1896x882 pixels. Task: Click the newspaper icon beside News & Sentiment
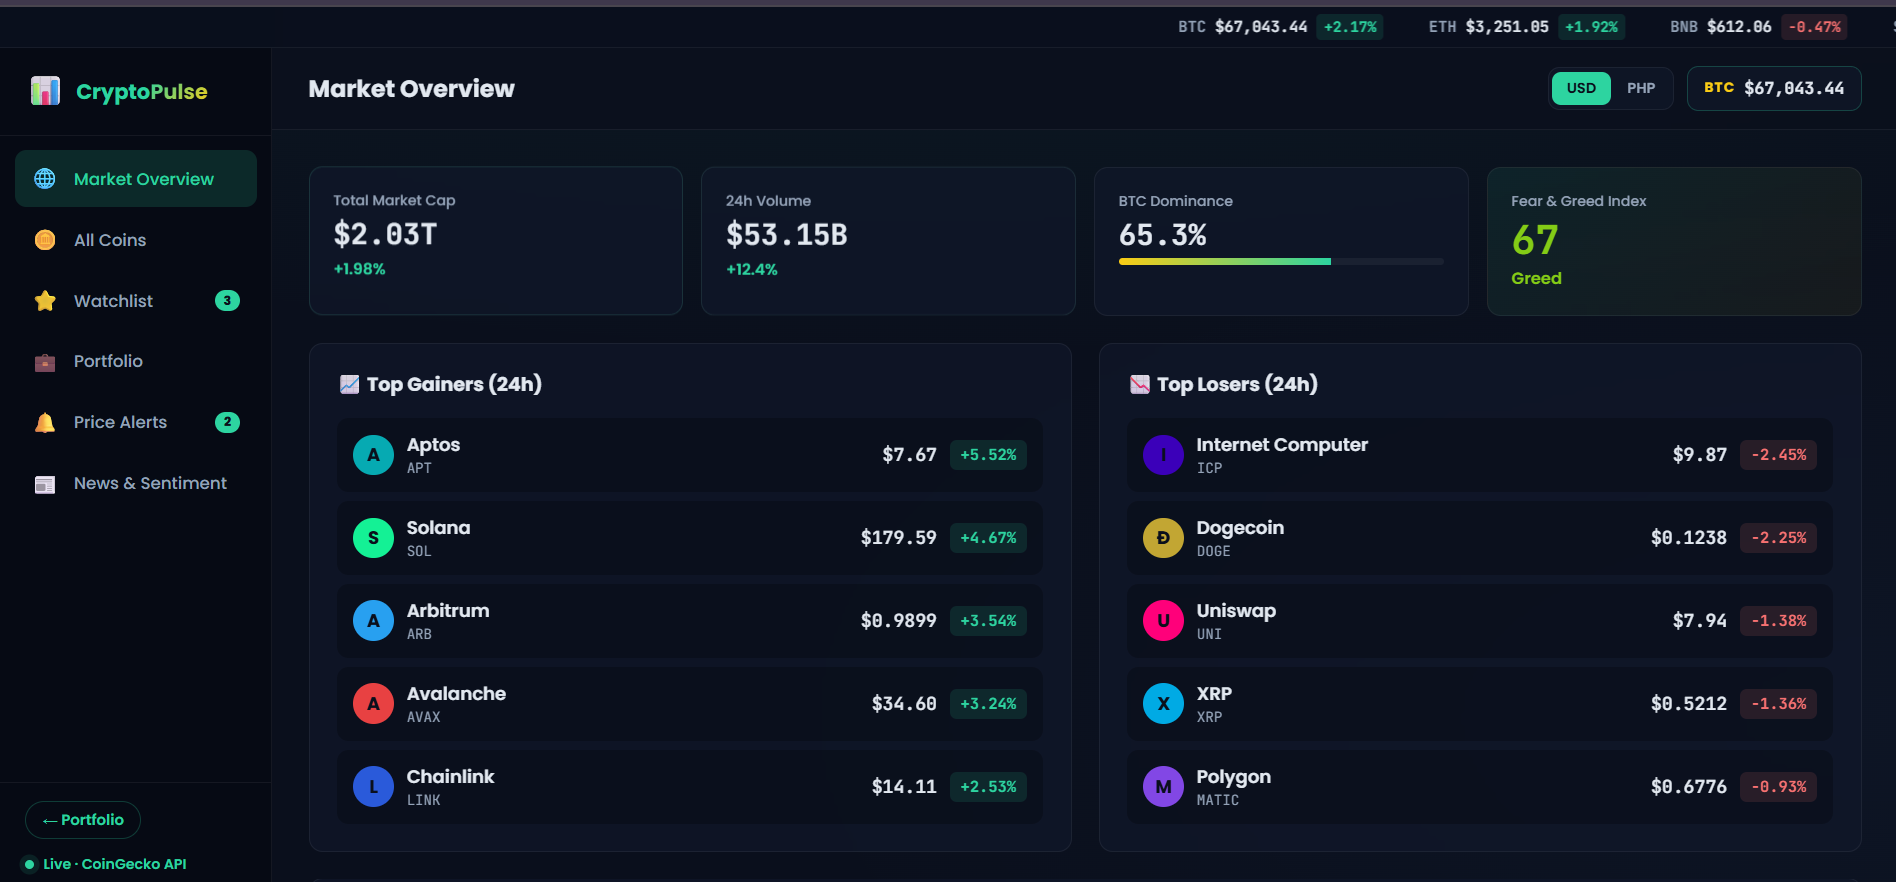(45, 484)
